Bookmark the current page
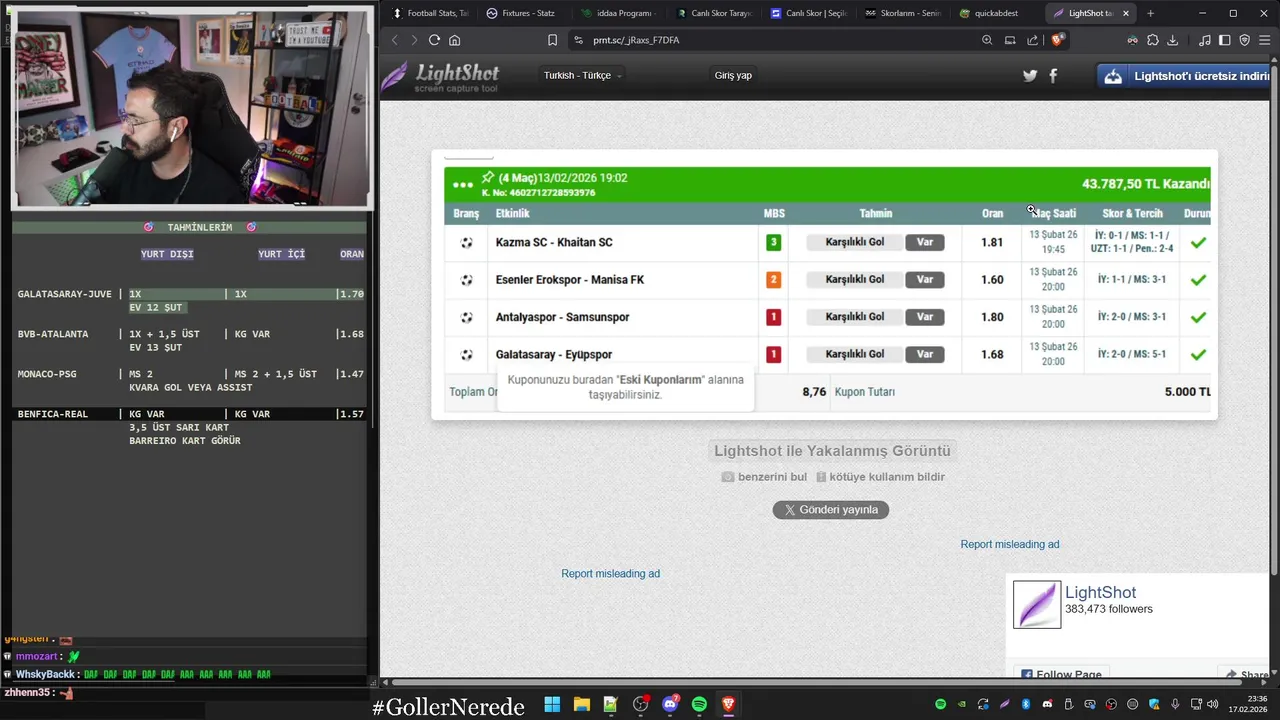This screenshot has width=1280, height=720. point(552,40)
